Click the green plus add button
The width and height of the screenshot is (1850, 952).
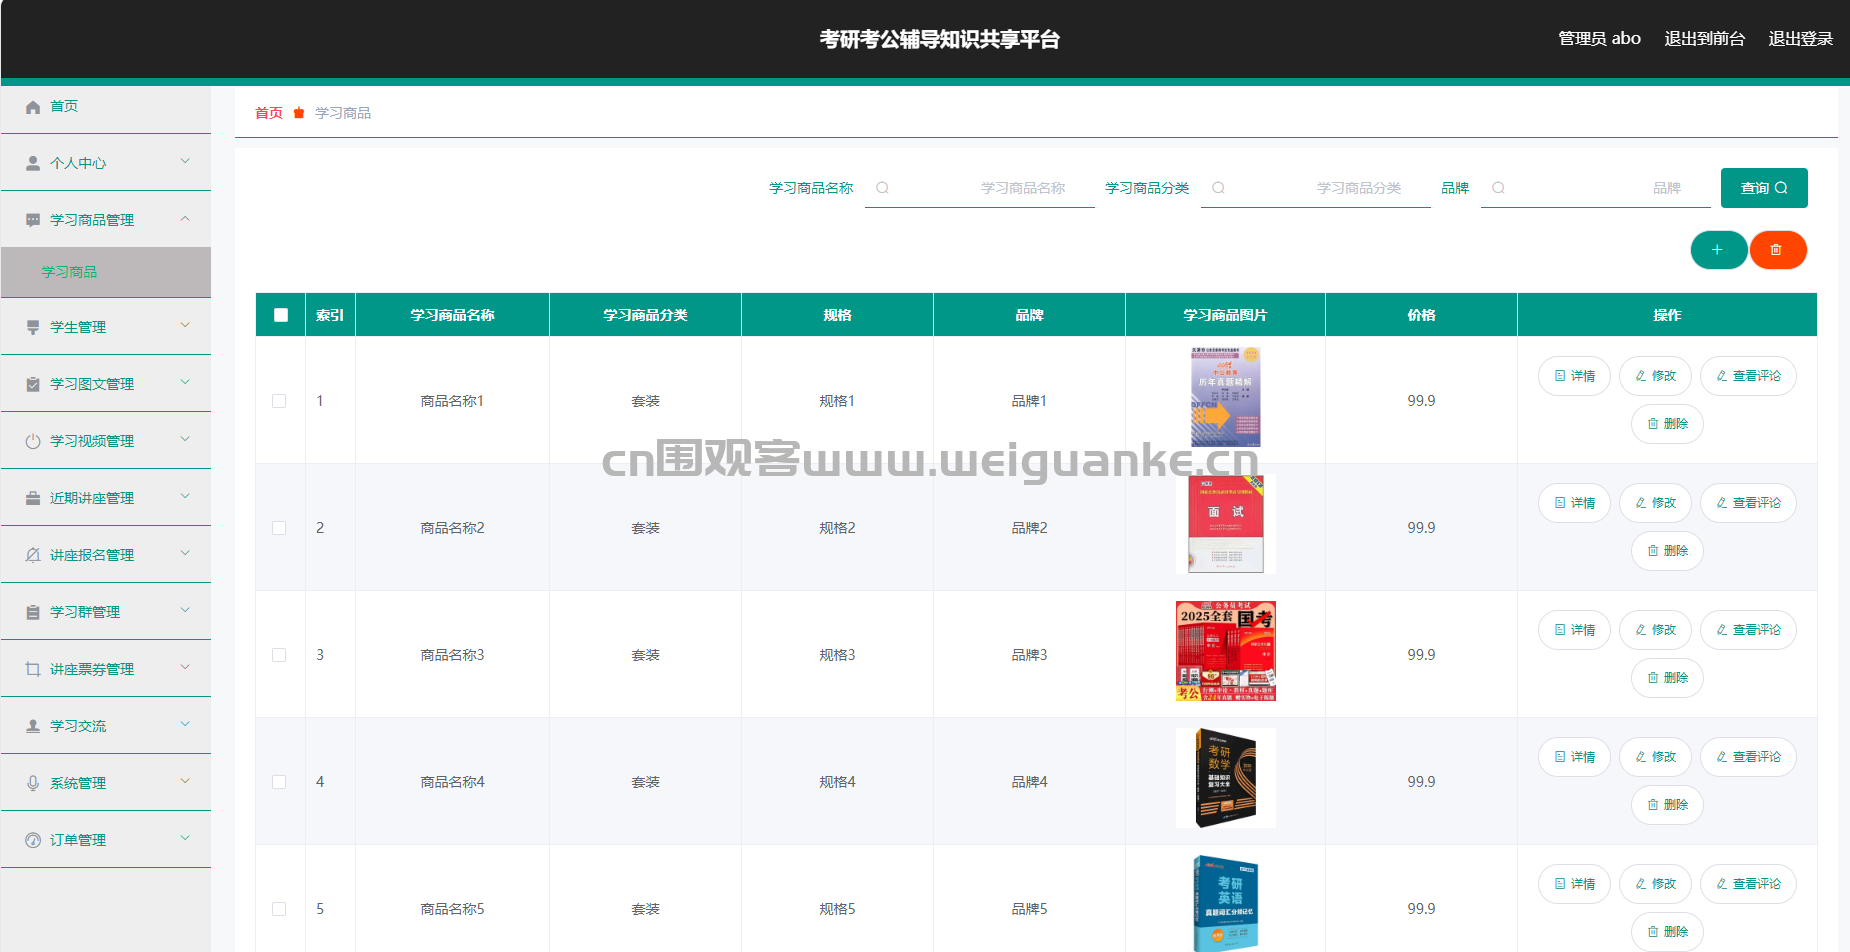(1718, 250)
